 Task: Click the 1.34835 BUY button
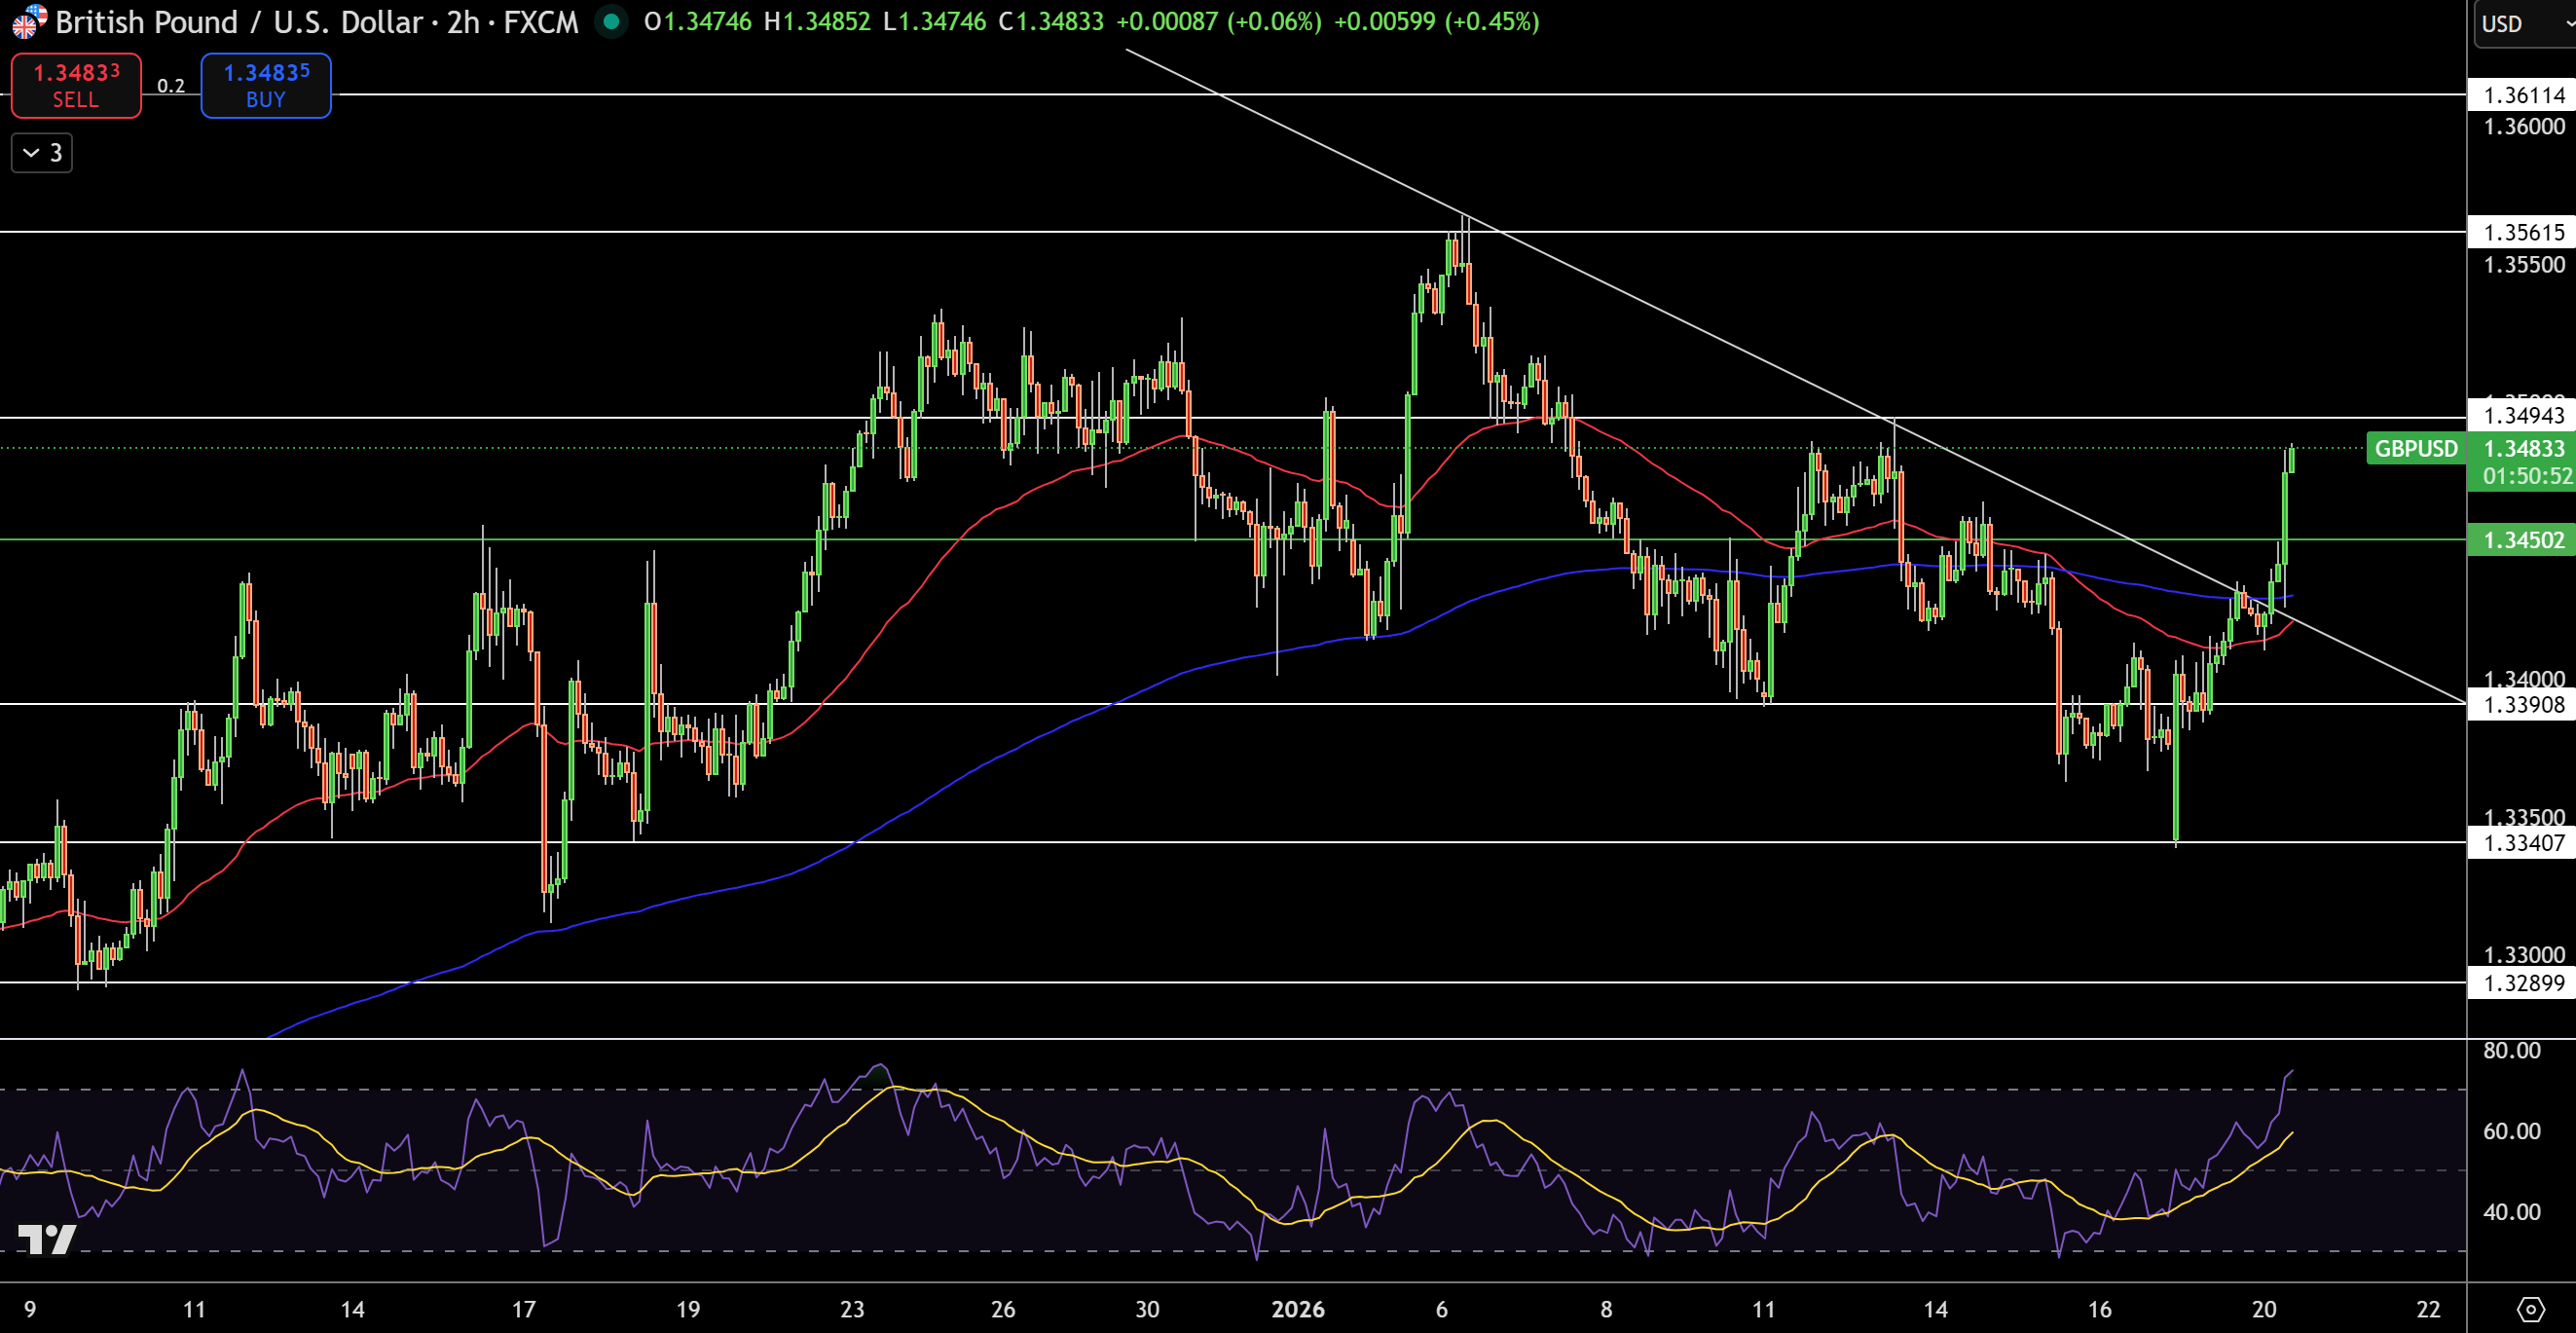click(x=266, y=85)
